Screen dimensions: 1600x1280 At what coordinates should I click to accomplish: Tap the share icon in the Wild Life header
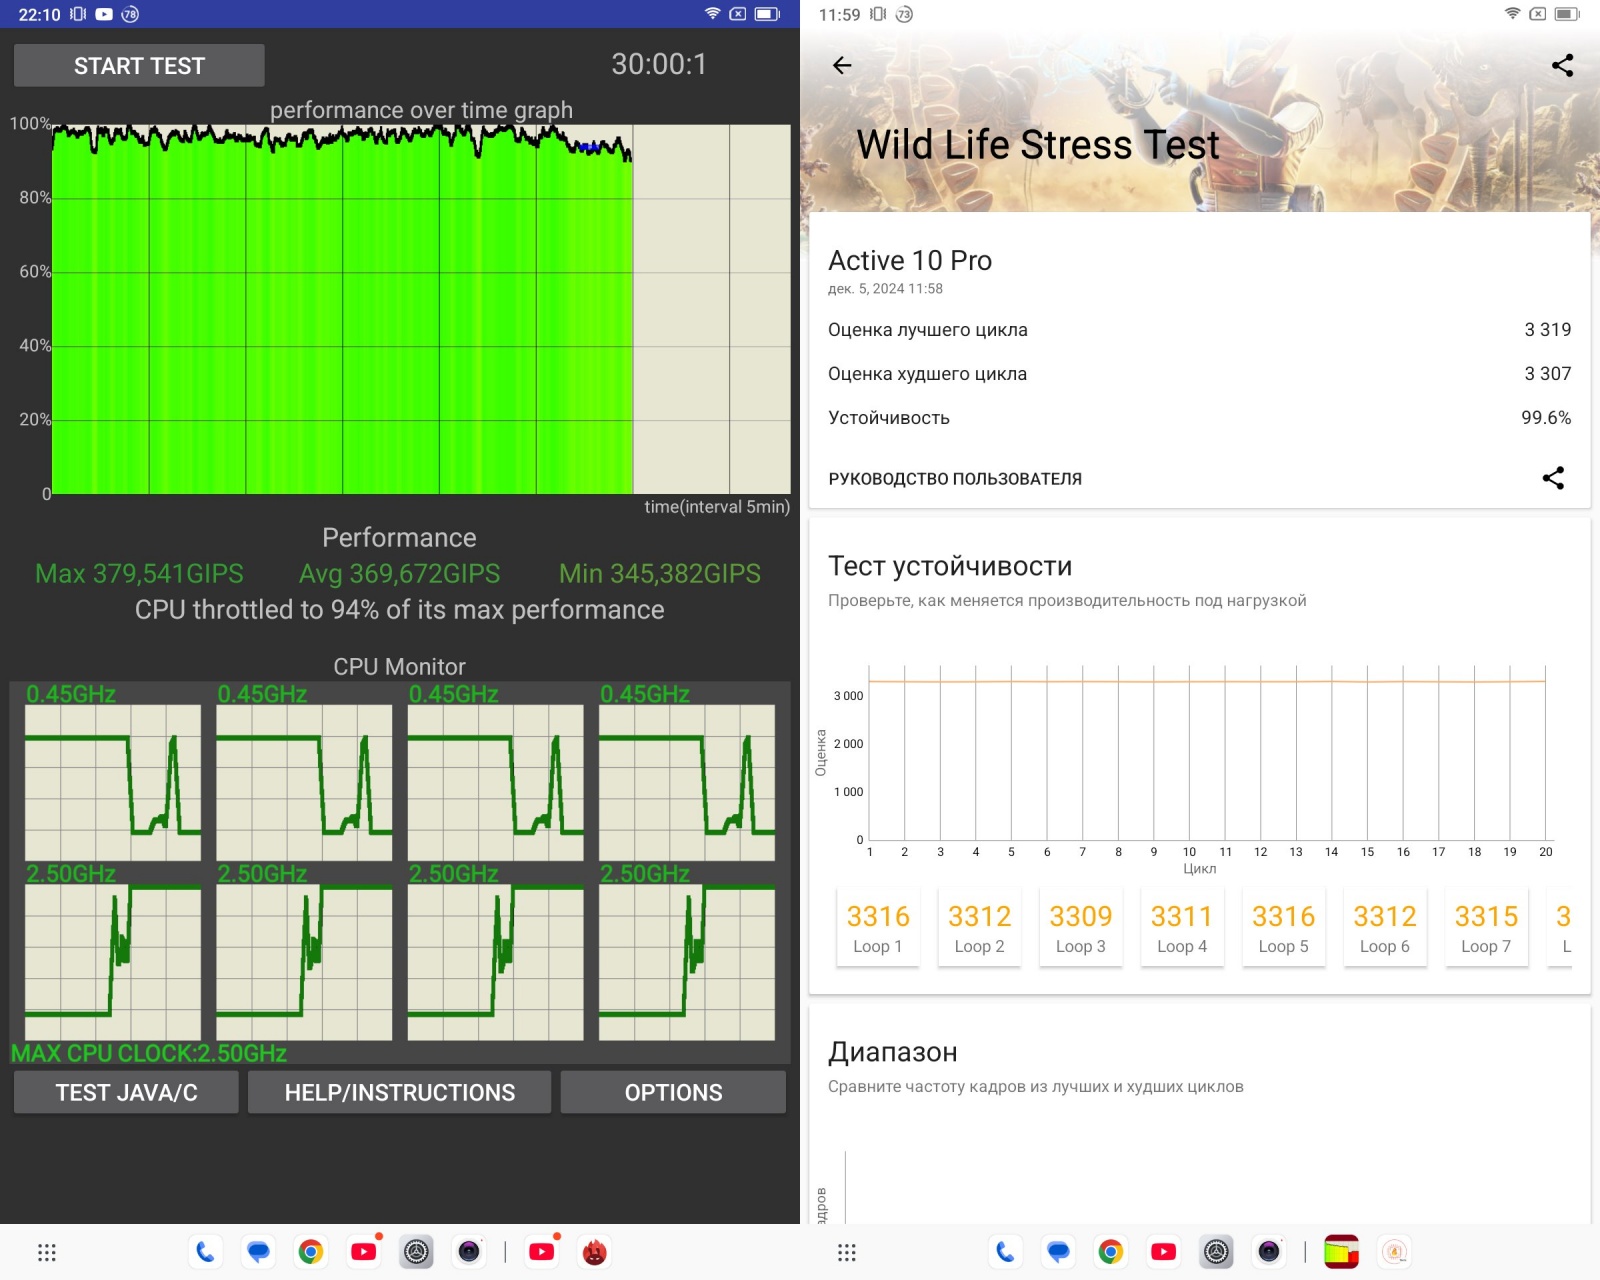(x=1562, y=65)
